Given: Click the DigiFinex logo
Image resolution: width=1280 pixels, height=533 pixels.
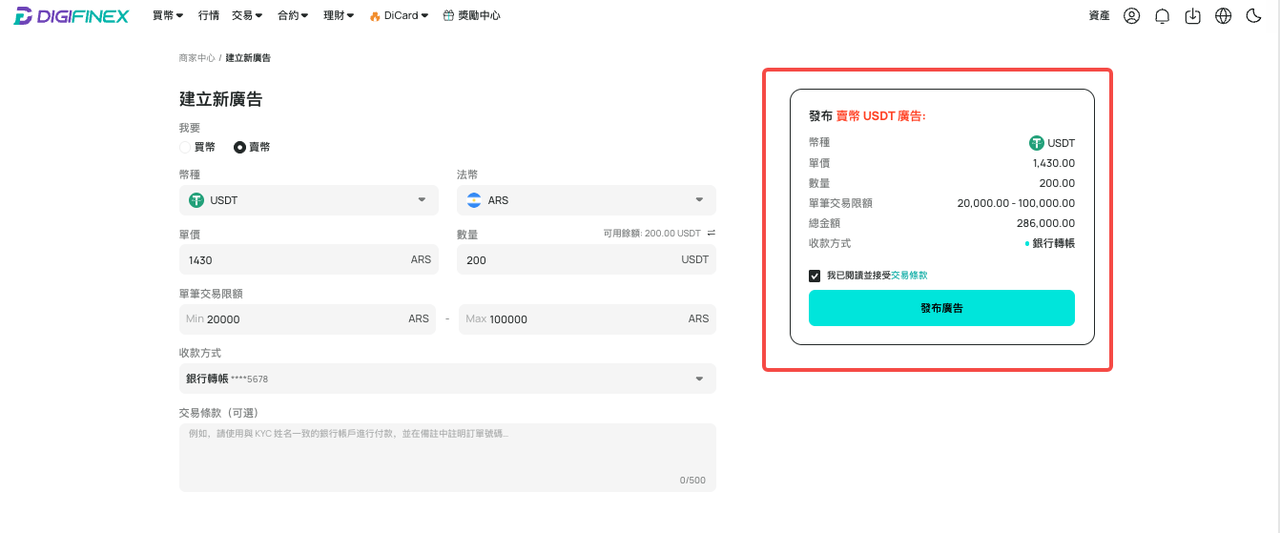Looking at the screenshot, I should [71, 16].
